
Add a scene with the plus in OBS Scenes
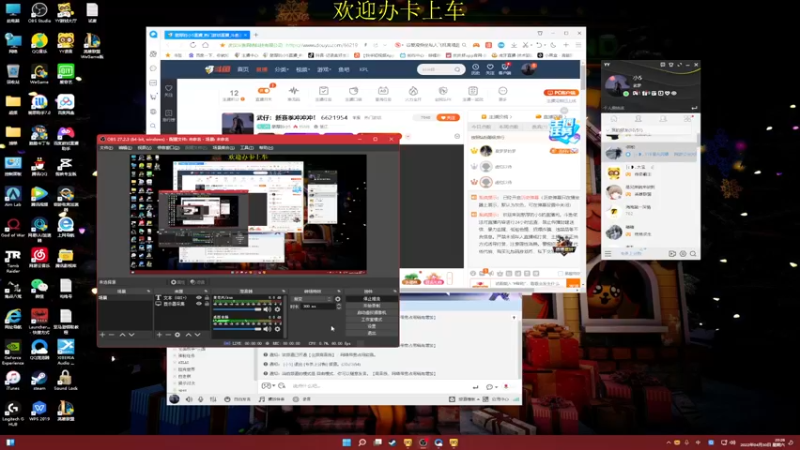[103, 335]
